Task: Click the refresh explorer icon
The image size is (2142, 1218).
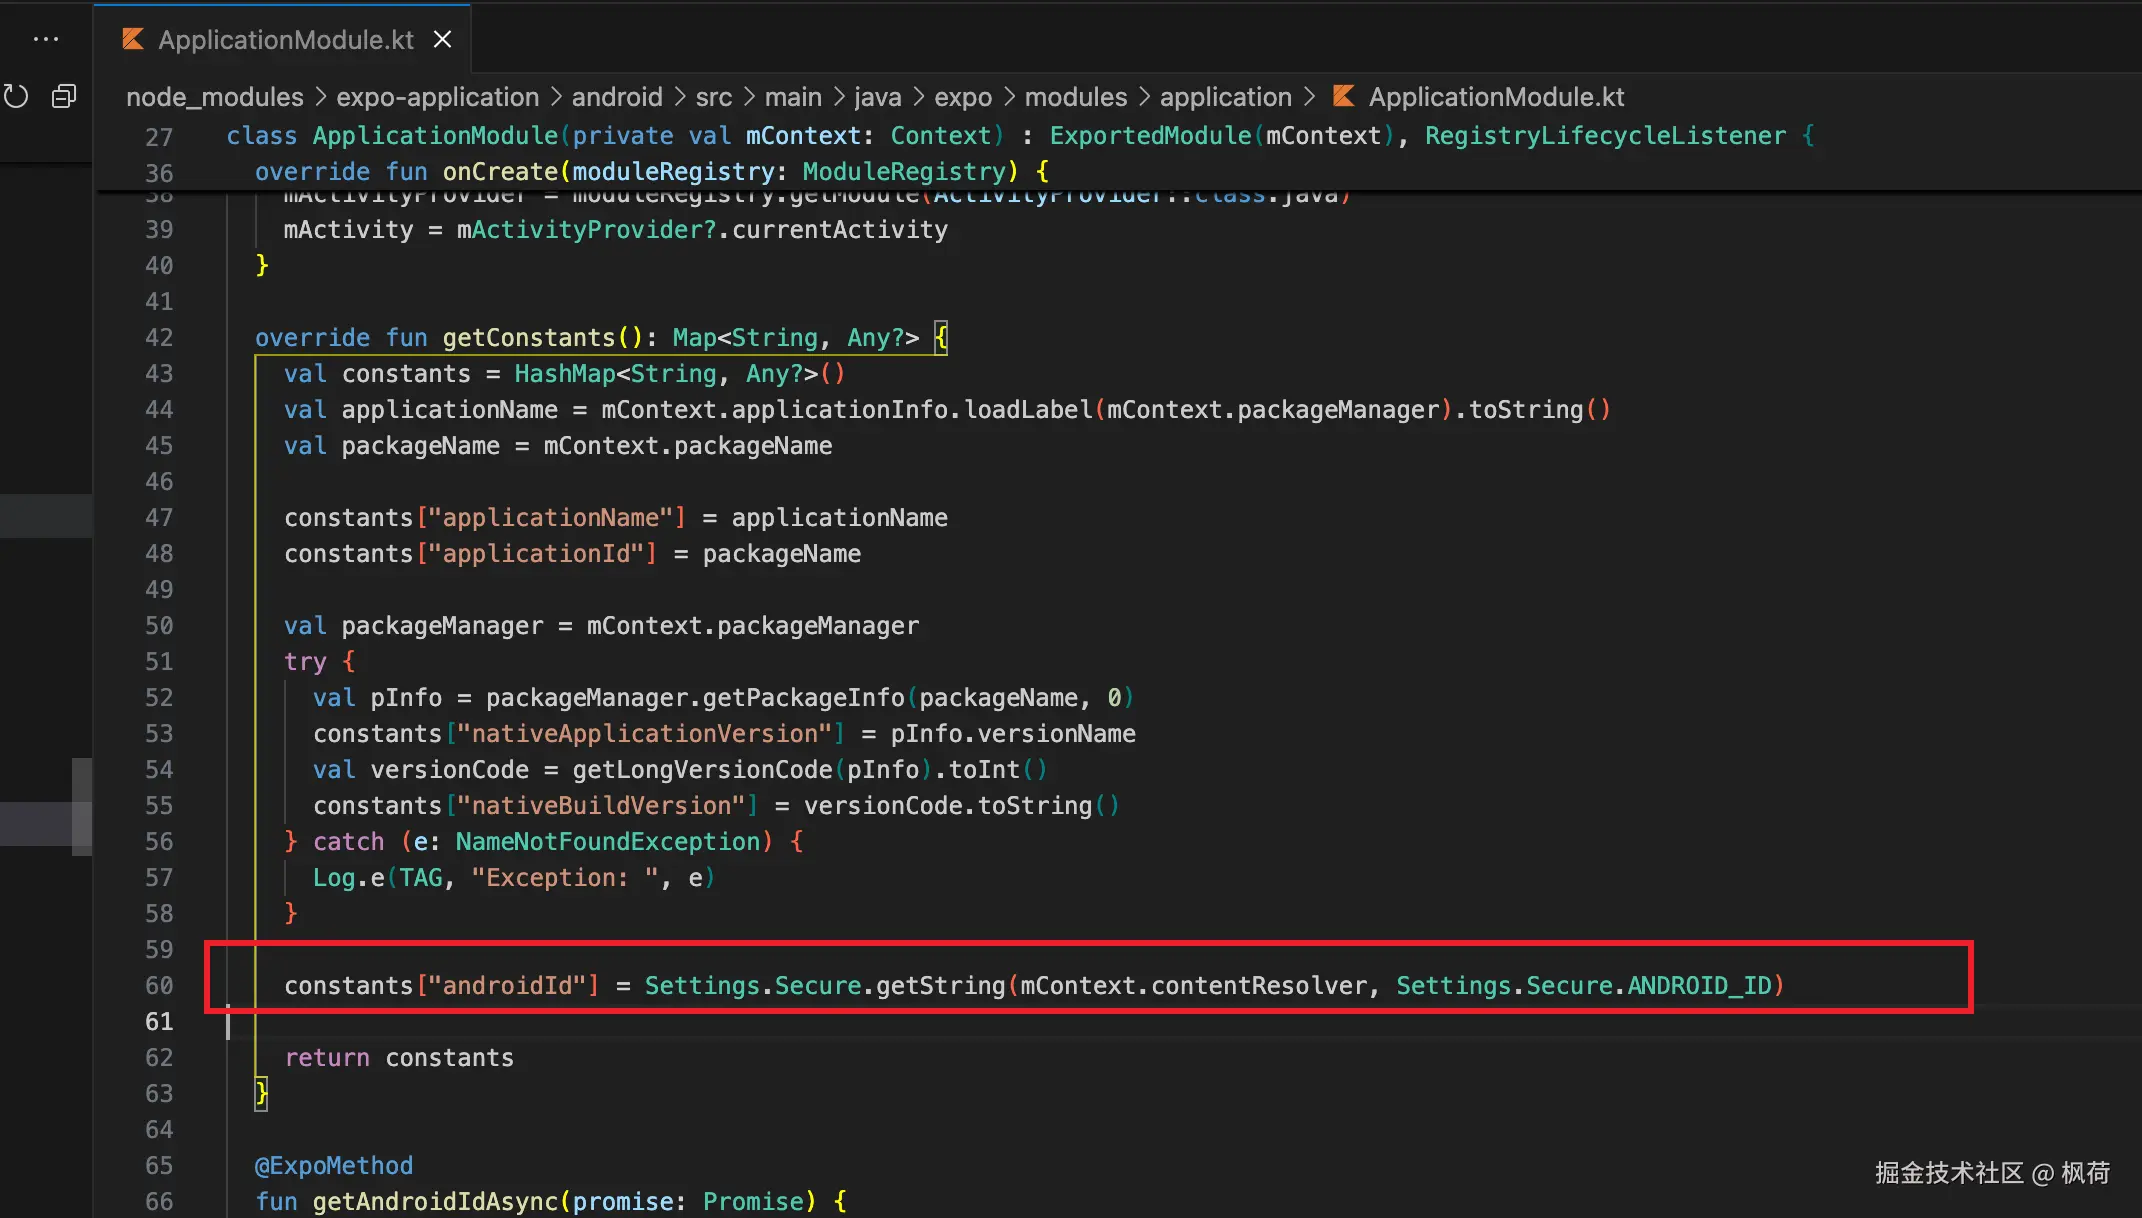Action: click(16, 97)
